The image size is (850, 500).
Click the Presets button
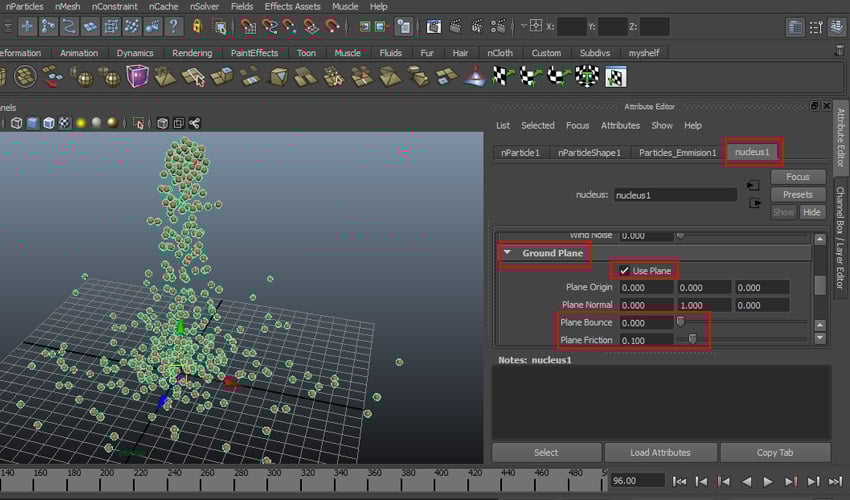click(797, 194)
